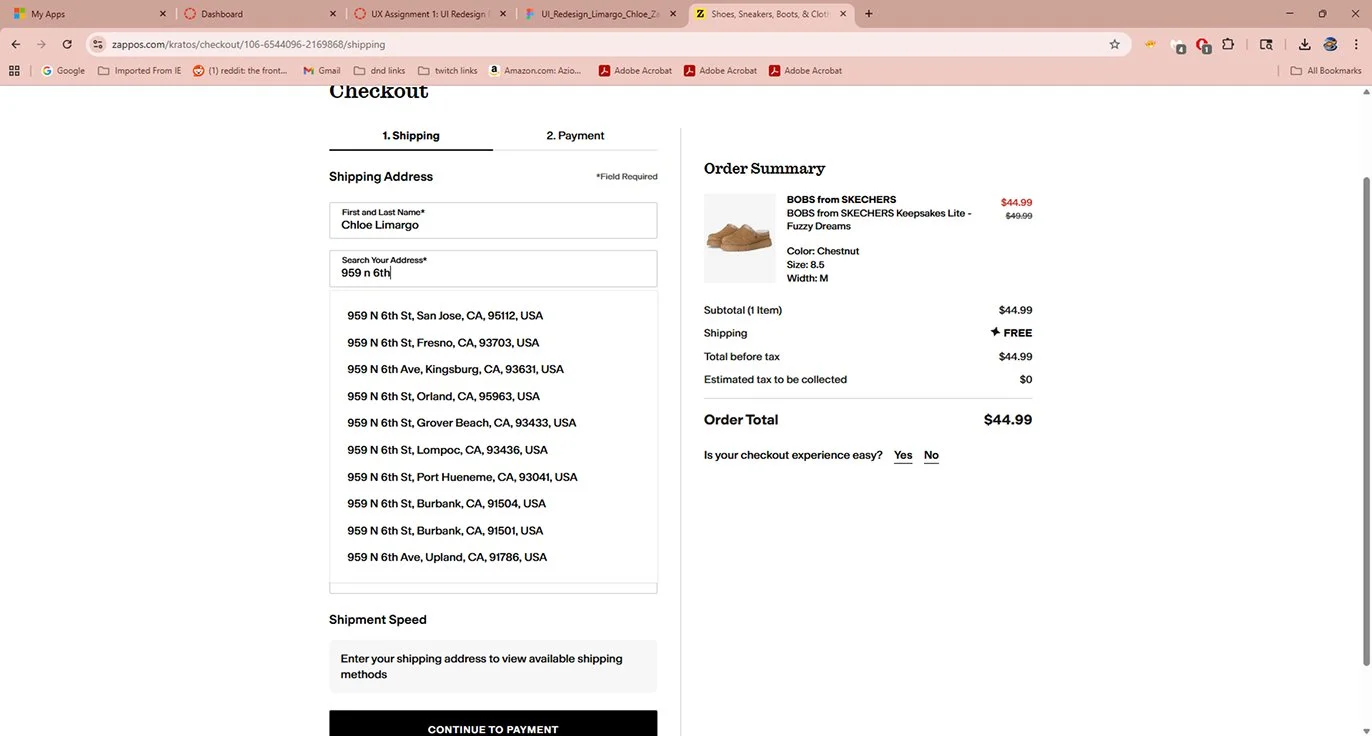Go back using the browser back arrow

click(x=16, y=44)
